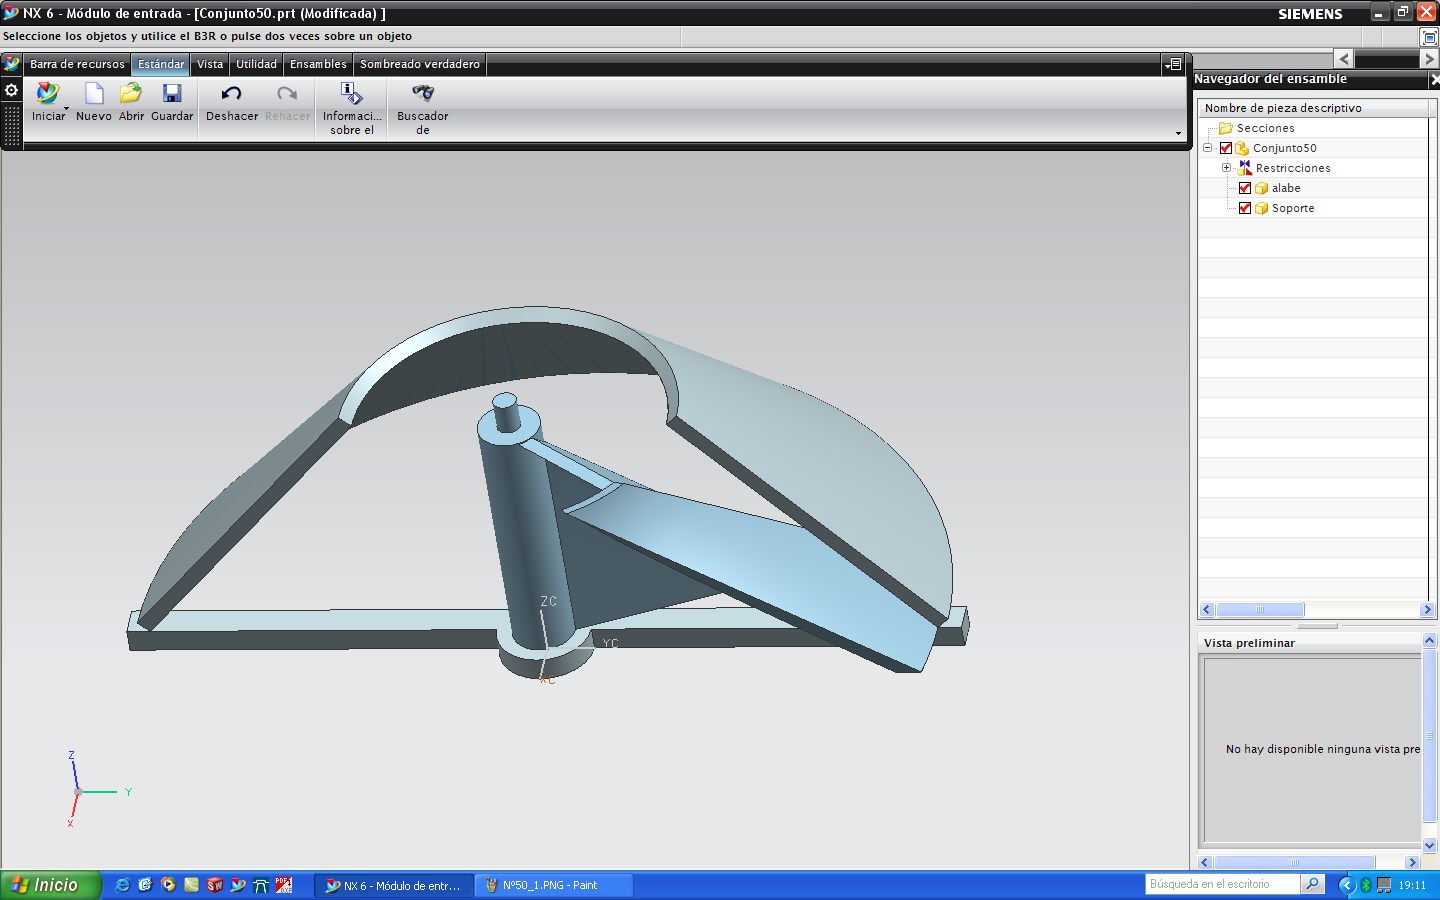The height and width of the screenshot is (900, 1440).
Task: Open the PDF-XChange quick launch icon
Action: (284, 885)
